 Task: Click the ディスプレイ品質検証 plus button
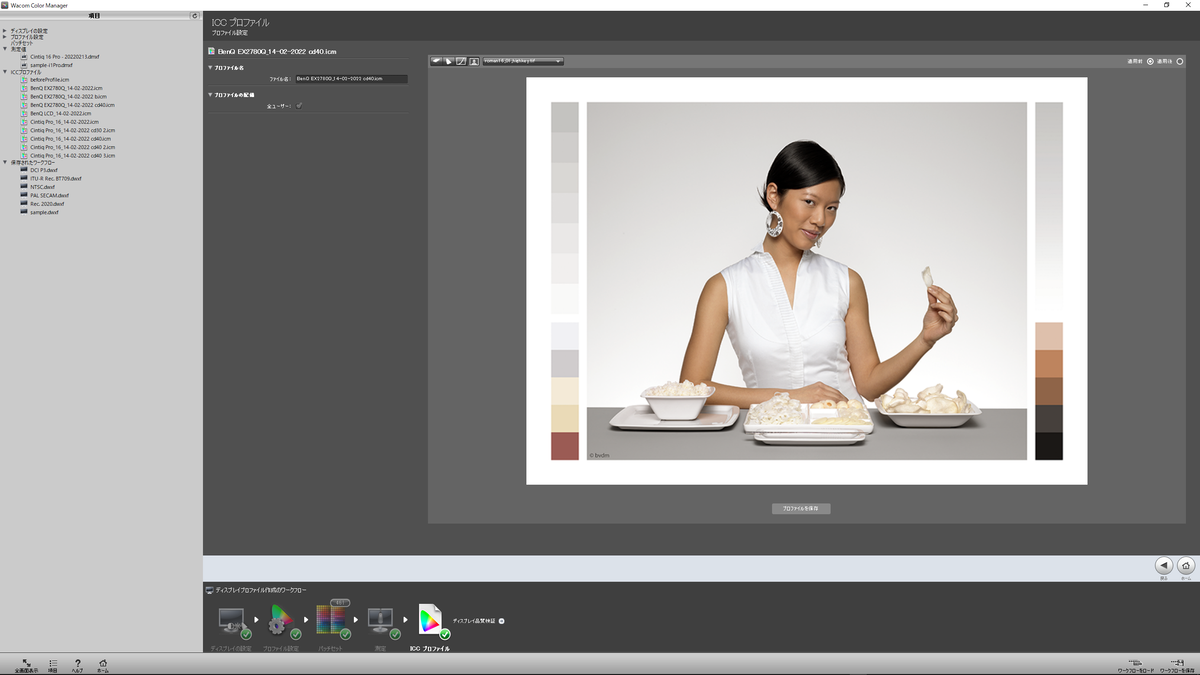coord(502,621)
